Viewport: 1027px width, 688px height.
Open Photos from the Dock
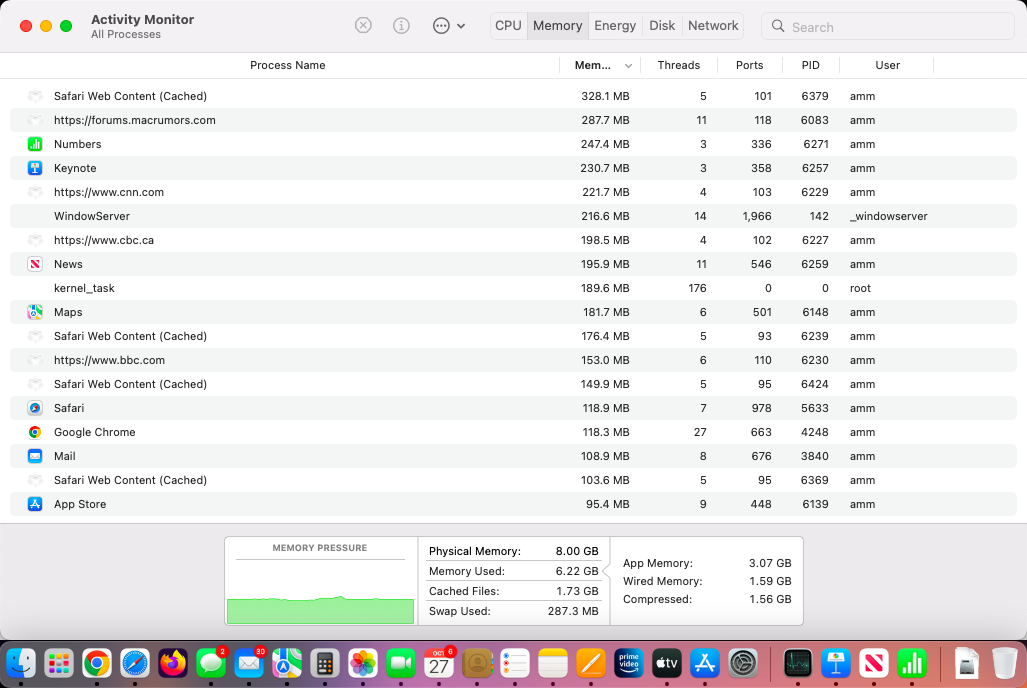[x=363, y=664]
